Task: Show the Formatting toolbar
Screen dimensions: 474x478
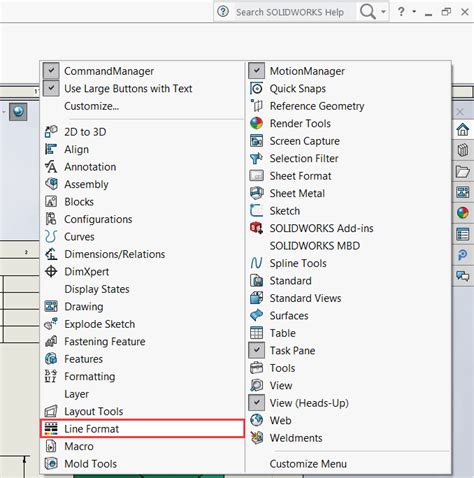Action: [x=142, y=376]
